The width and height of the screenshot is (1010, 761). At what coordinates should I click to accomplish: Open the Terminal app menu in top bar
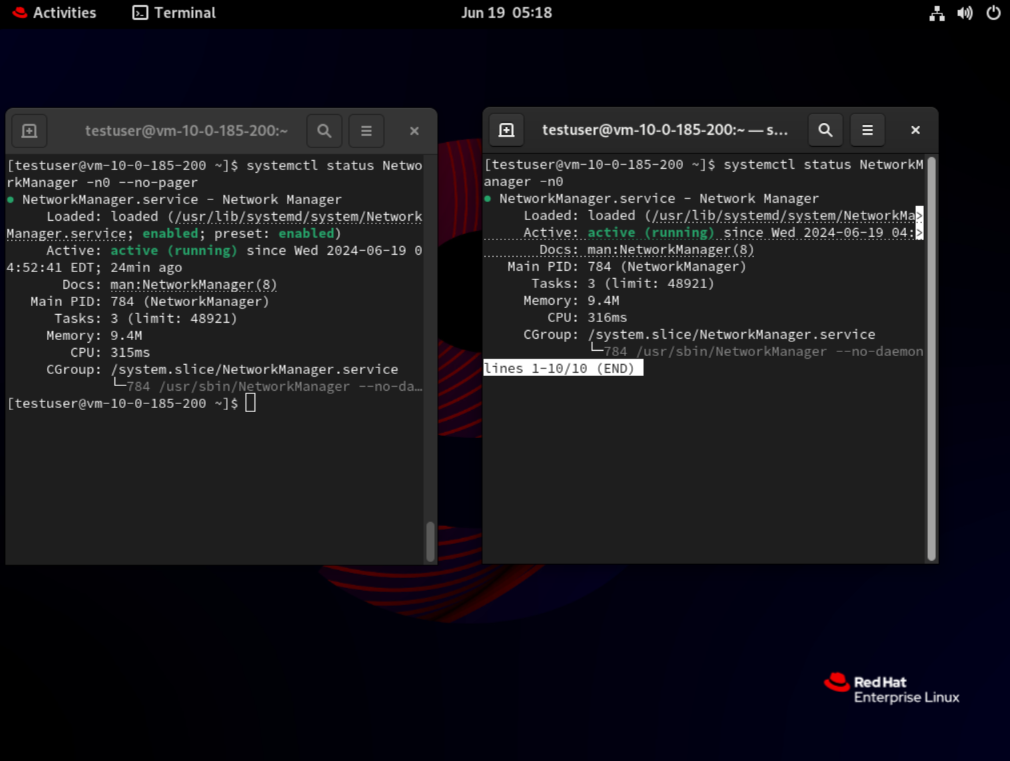(x=174, y=13)
